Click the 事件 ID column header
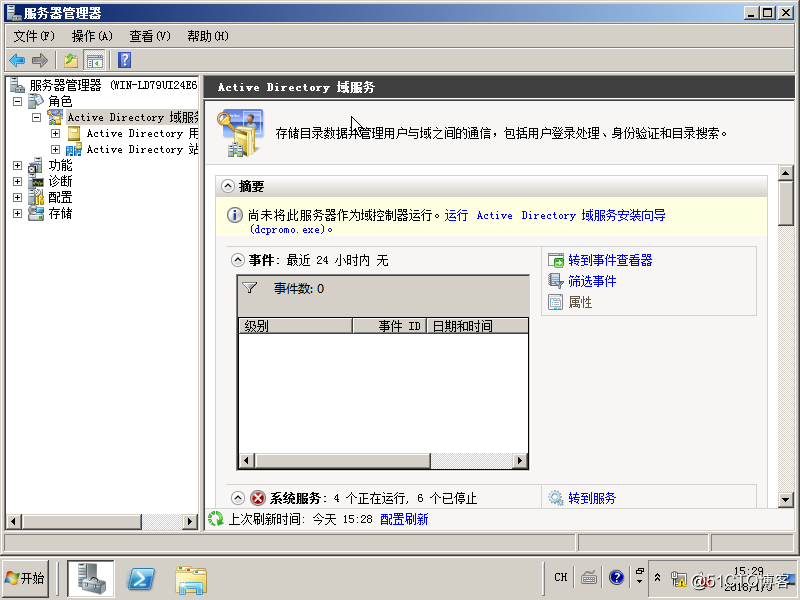Image resolution: width=800 pixels, height=600 pixels. click(x=389, y=326)
